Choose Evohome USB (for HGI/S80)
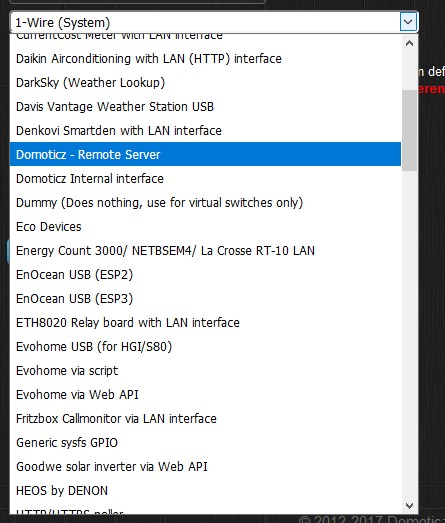Viewport: 445px width, 523px height. (205, 347)
